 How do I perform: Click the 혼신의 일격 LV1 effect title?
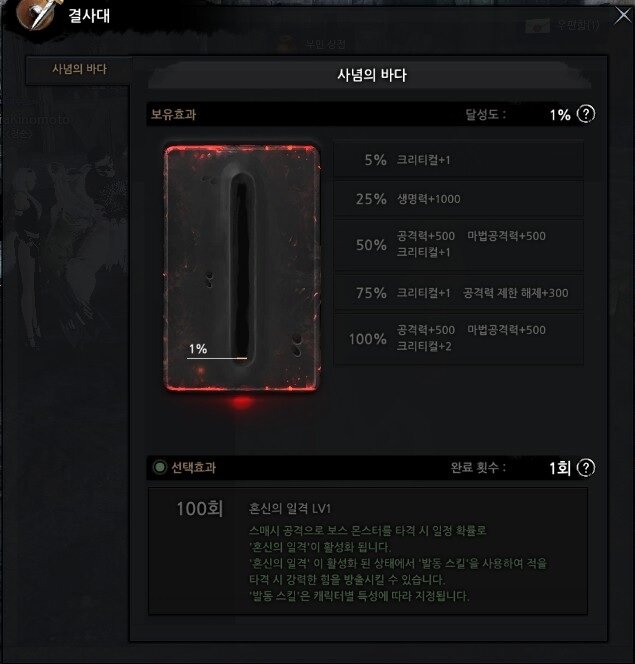click(290, 509)
